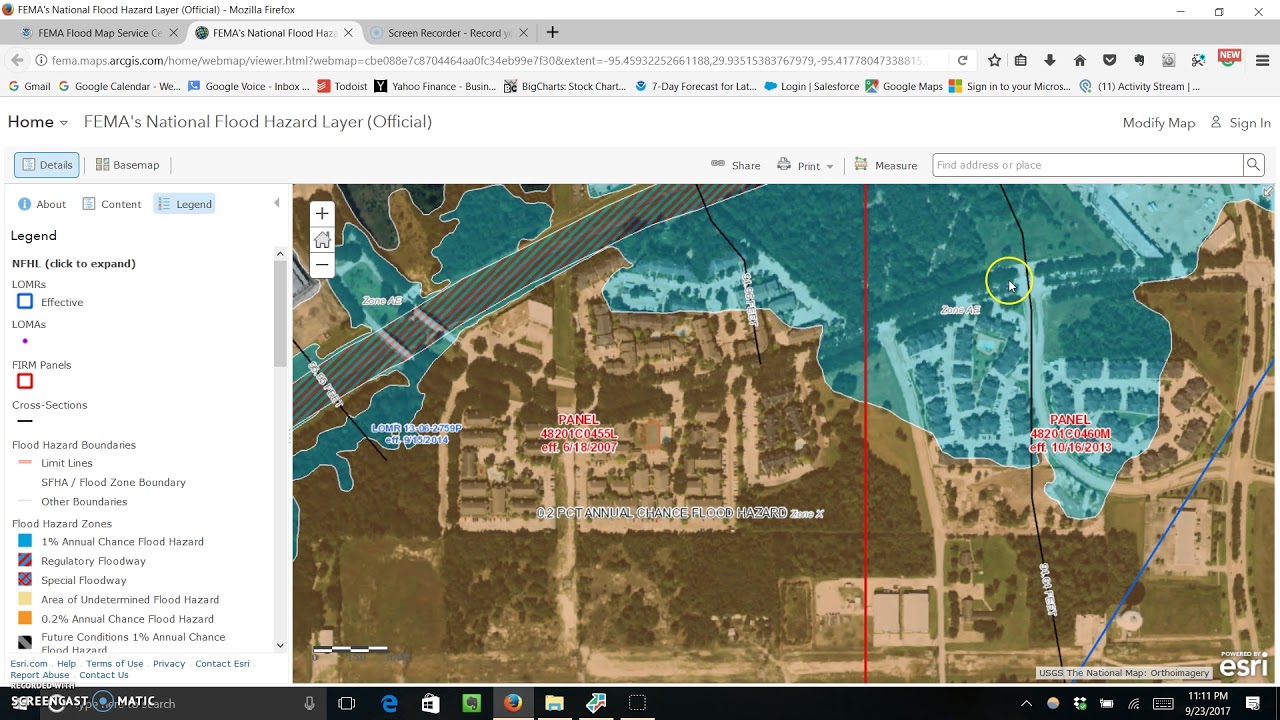Zoom out on the map
The height and width of the screenshot is (720, 1280).
point(322,265)
